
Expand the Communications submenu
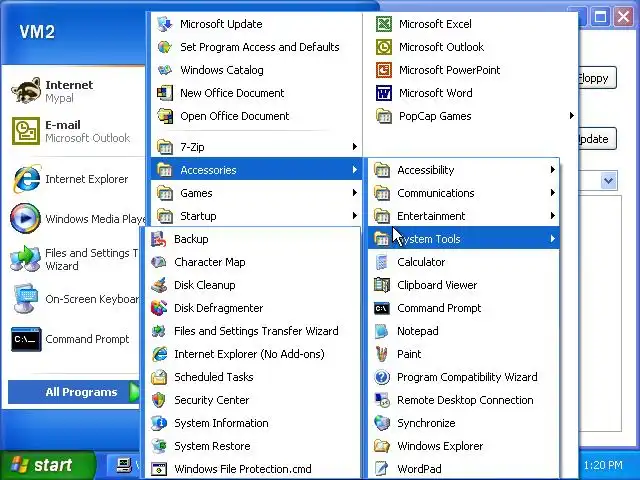point(464,193)
